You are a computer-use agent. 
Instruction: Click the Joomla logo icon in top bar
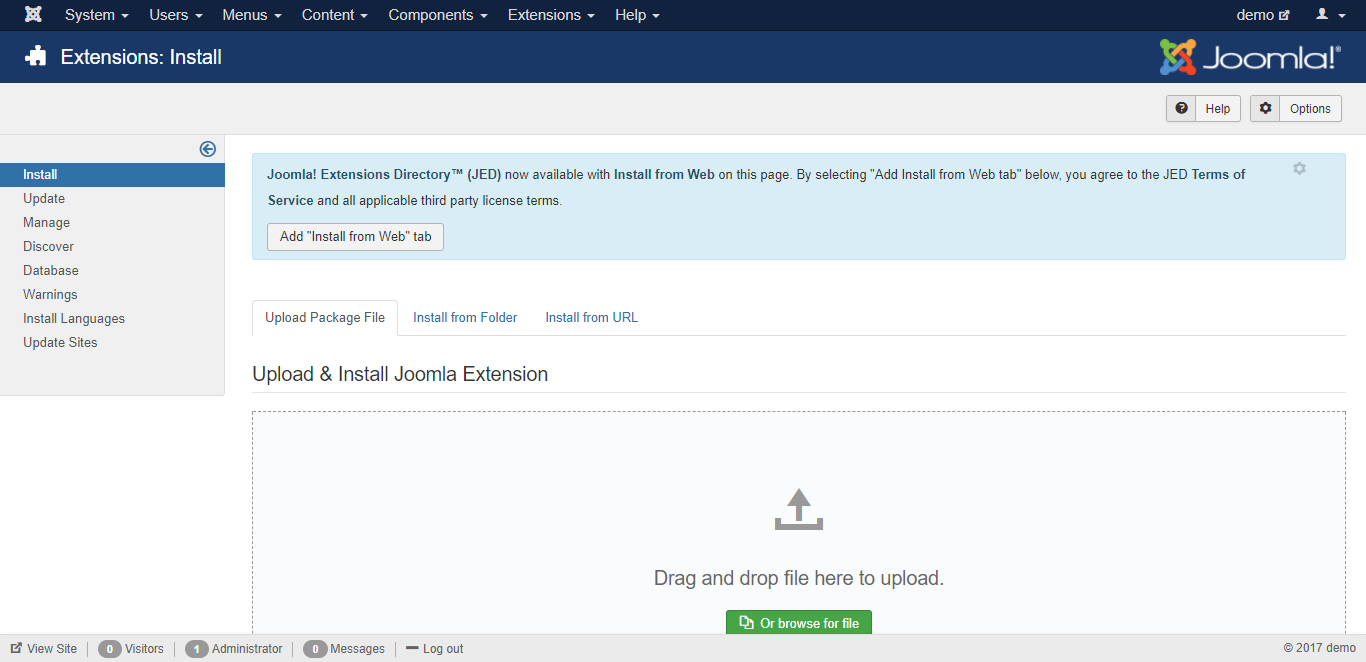pyautogui.click(x=33, y=15)
